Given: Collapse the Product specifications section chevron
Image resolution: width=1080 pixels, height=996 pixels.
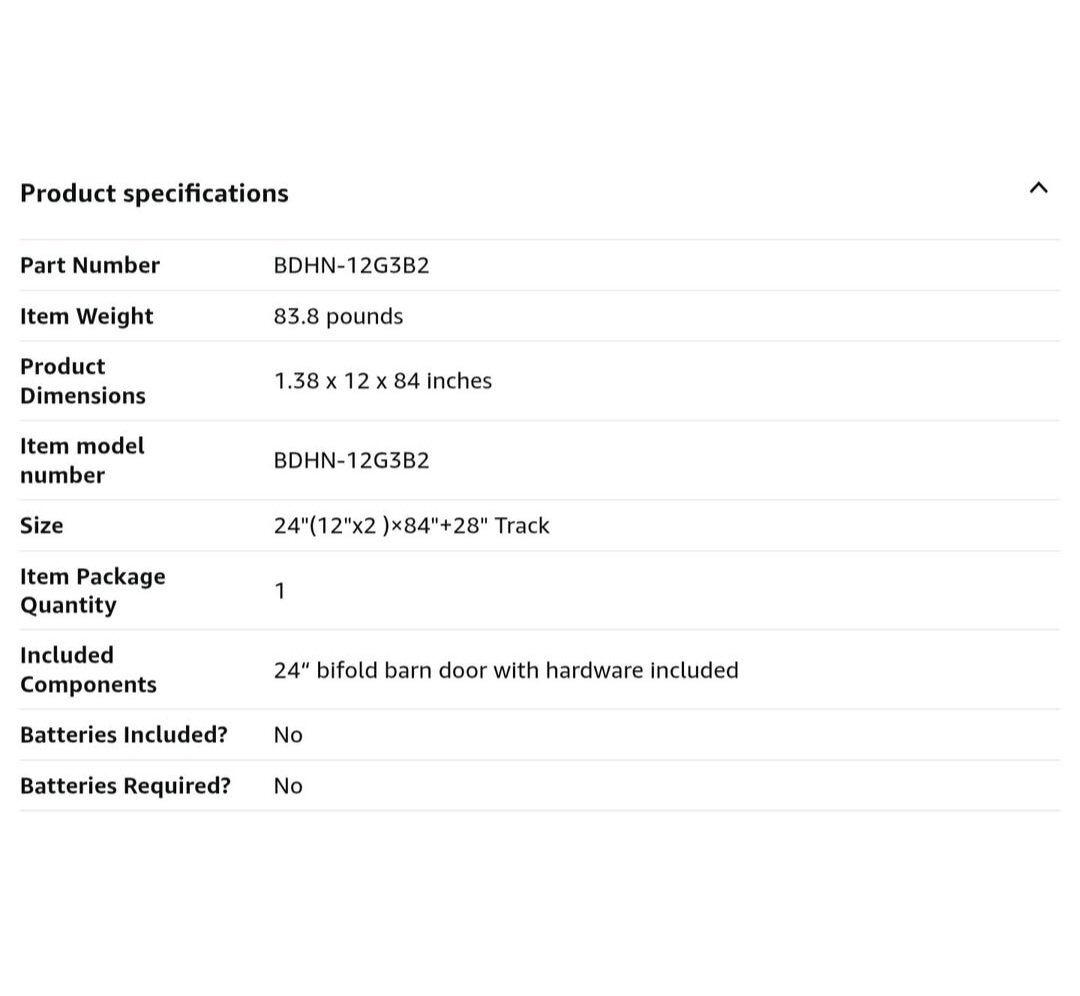Looking at the screenshot, I should pyautogui.click(x=1038, y=188).
